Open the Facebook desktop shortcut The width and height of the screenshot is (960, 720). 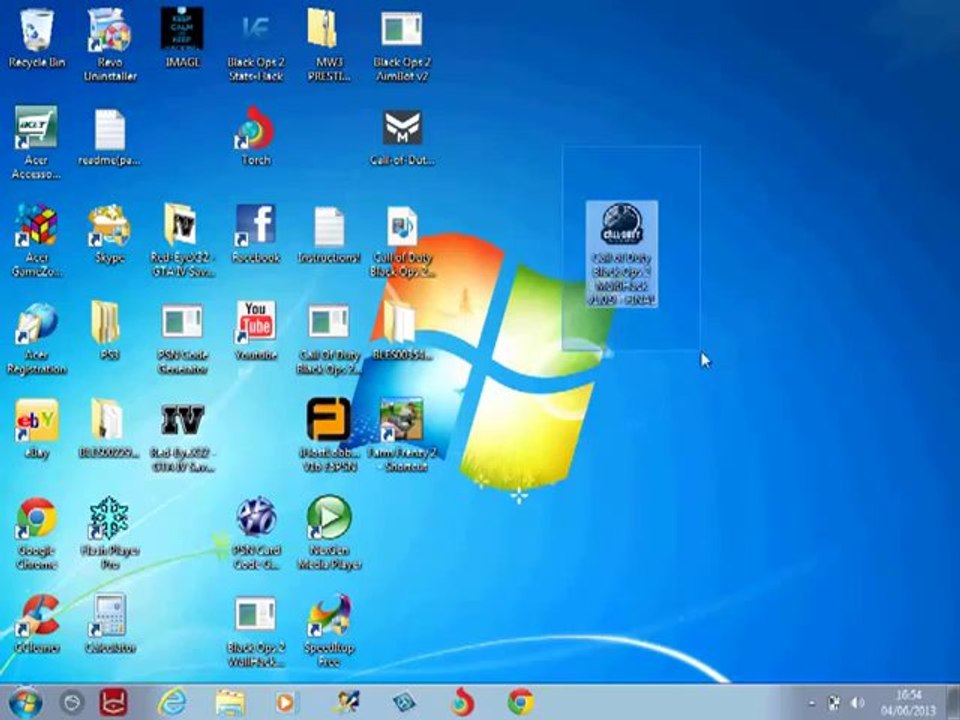[256, 234]
